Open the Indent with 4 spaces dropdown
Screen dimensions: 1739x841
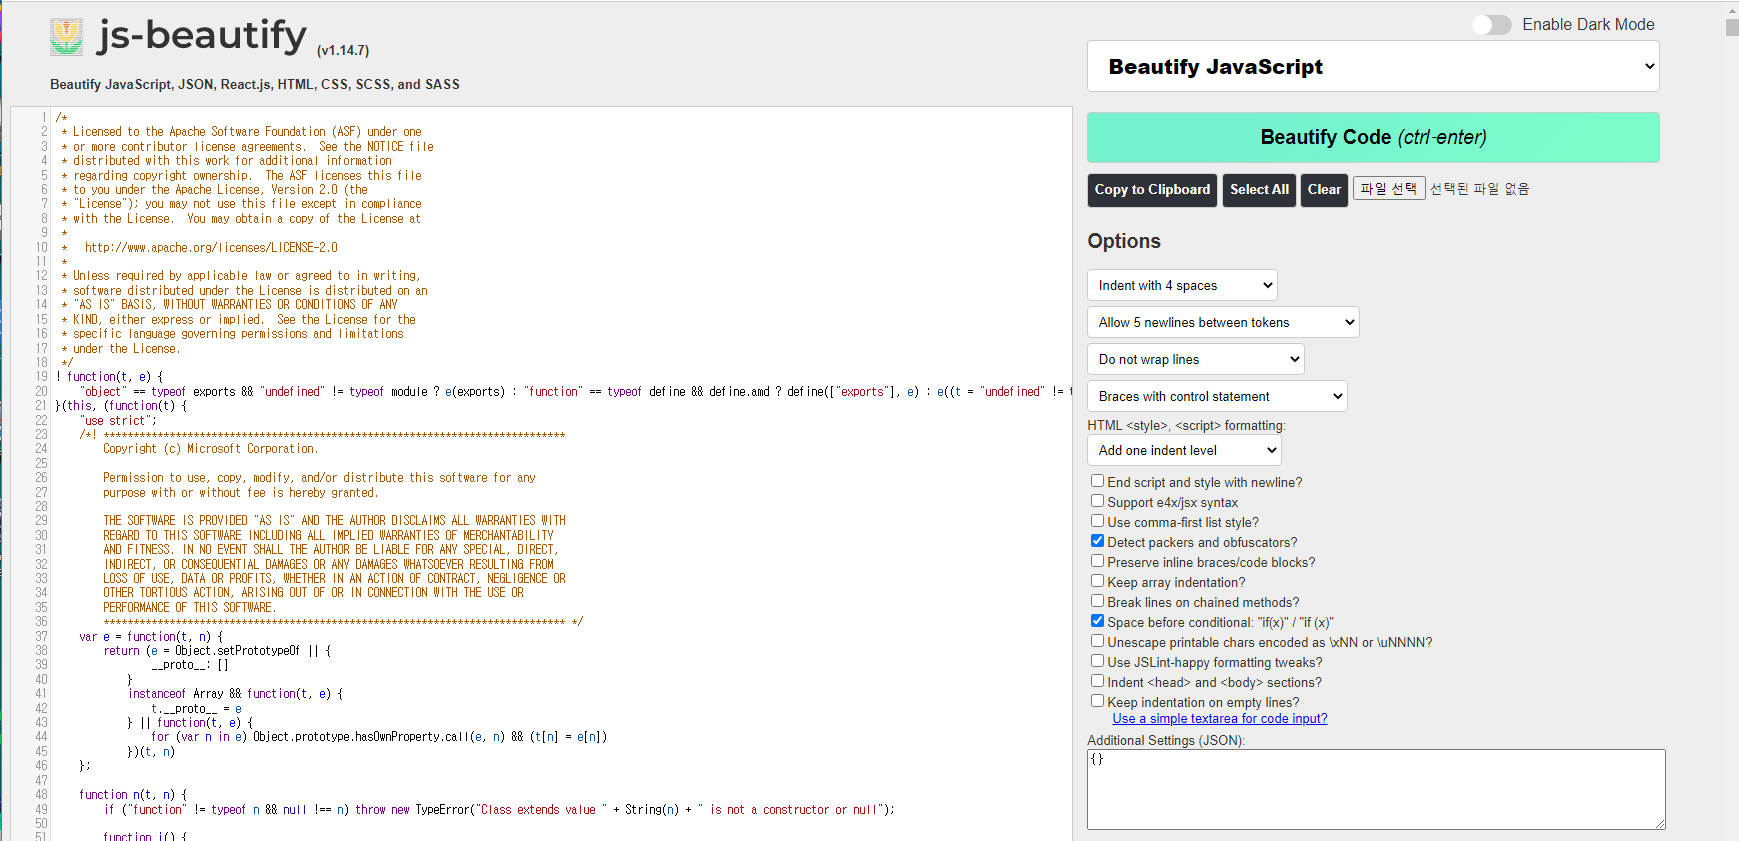click(1182, 285)
